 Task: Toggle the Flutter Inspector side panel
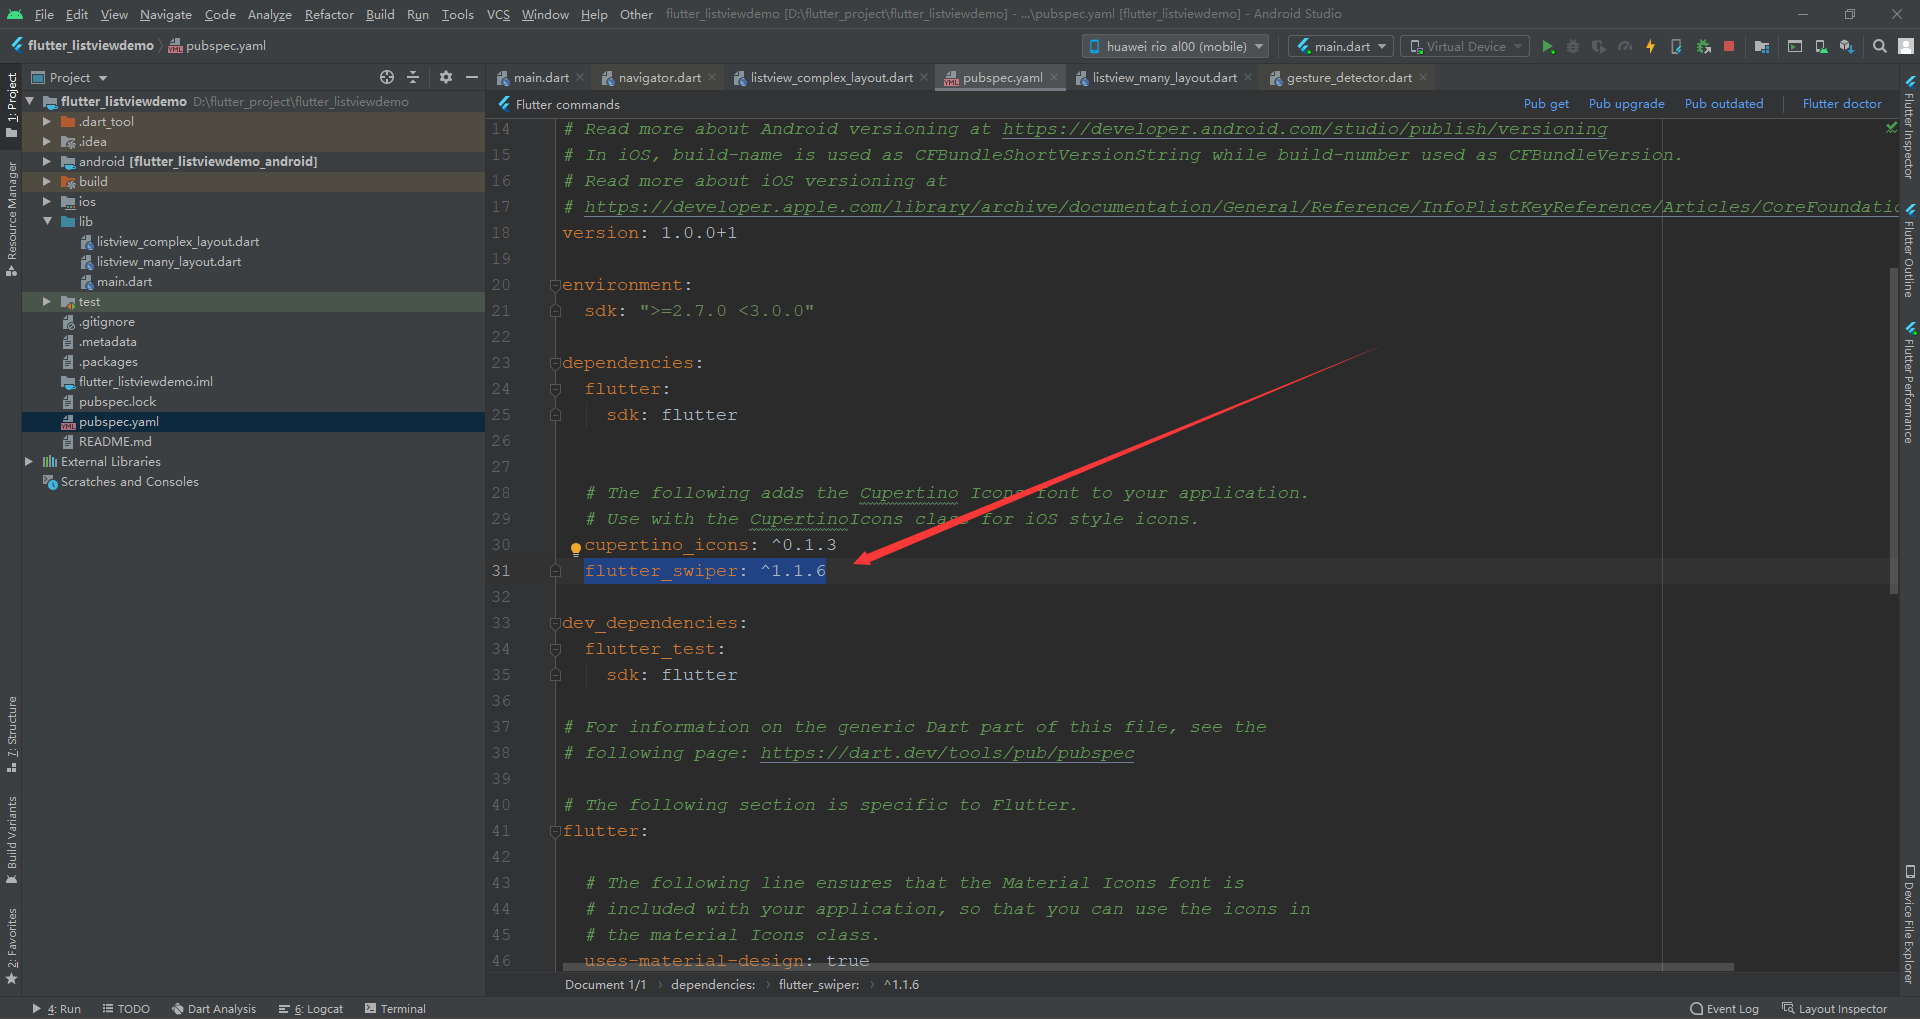pos(1909,127)
